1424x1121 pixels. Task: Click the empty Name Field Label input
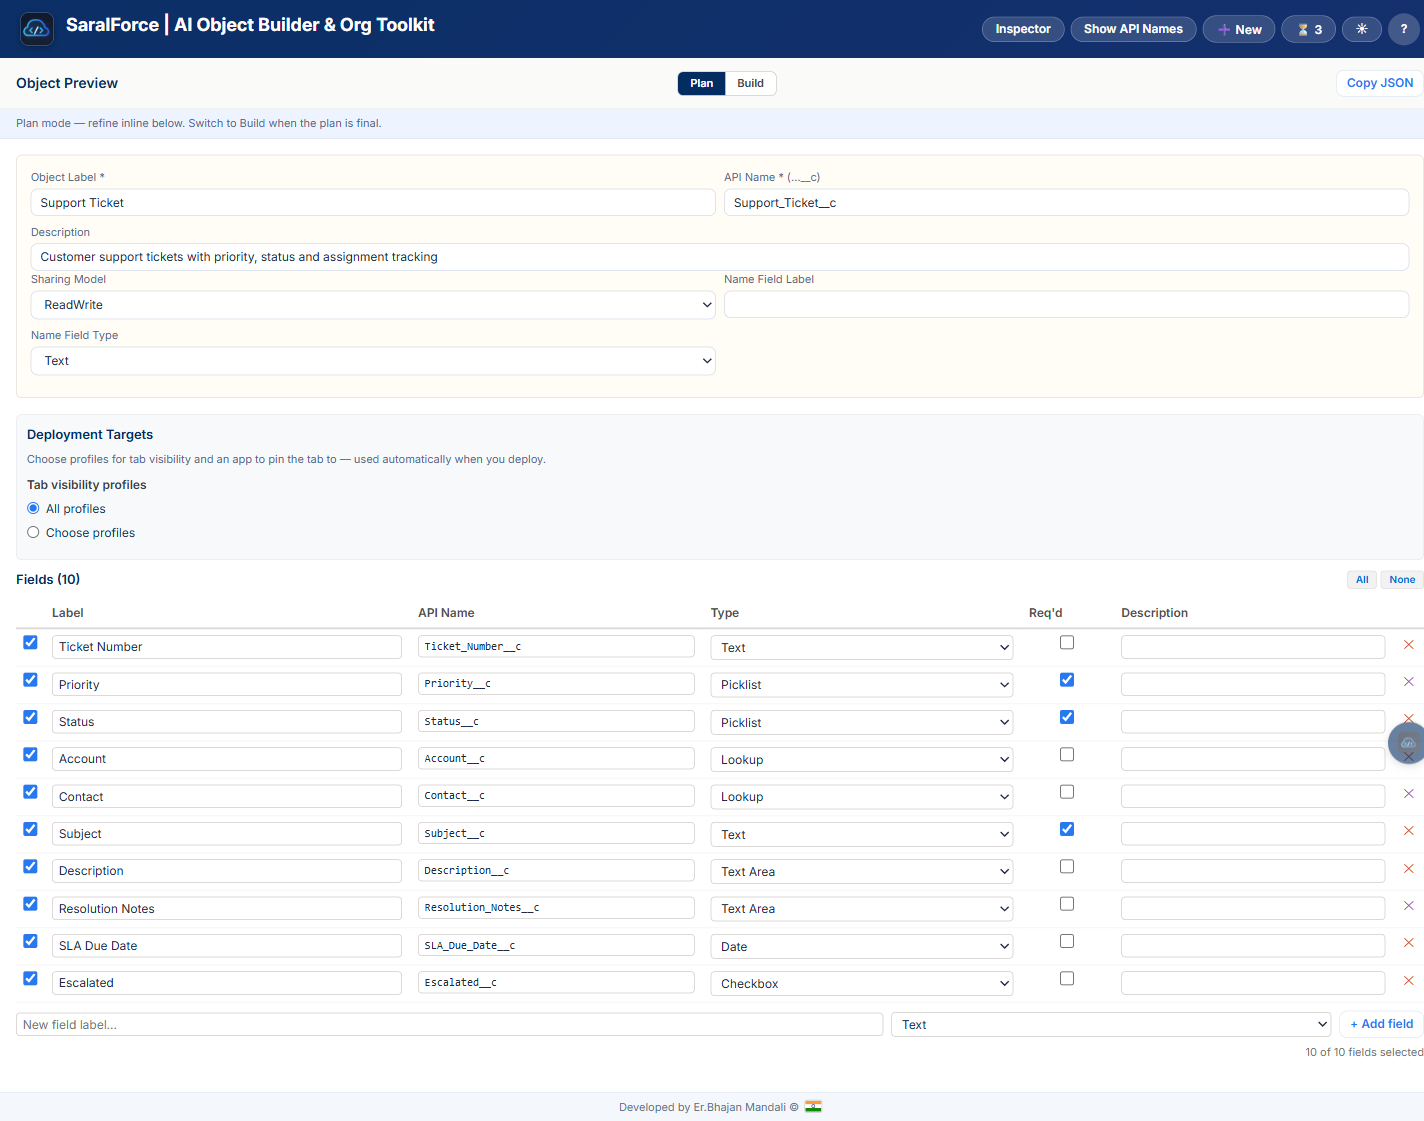1066,305
